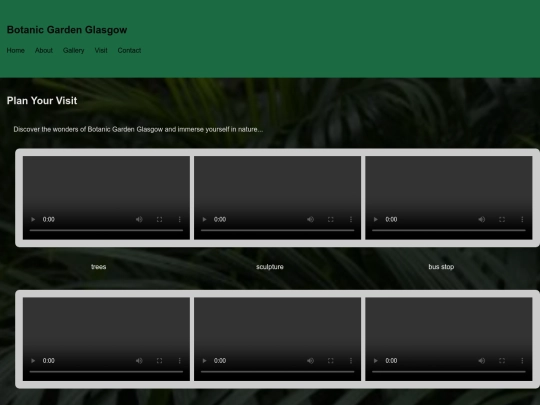Click the 'Plan Your Visit' heading
540x405 pixels.
(42, 101)
